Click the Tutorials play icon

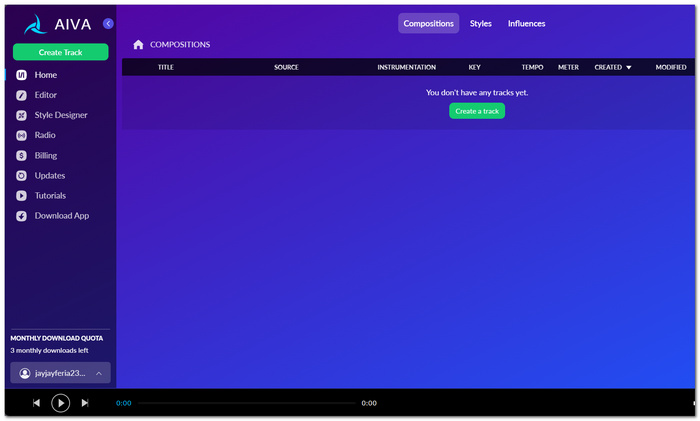point(21,196)
